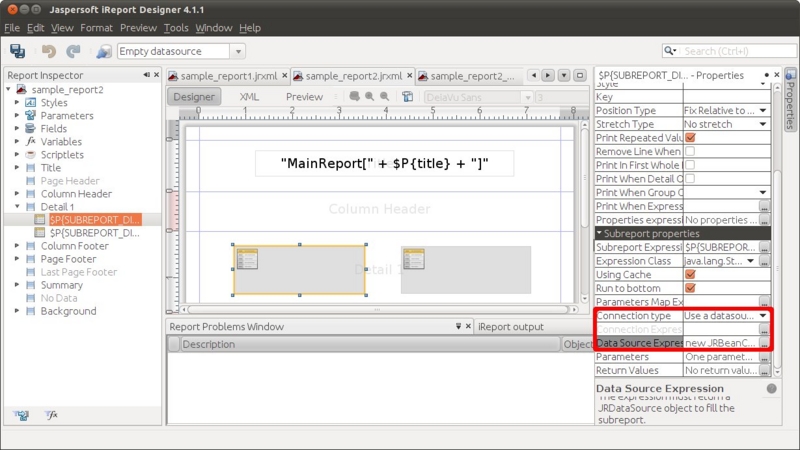Collapse the sample_report2 root node
Viewport: 800px width, 450px height.
pos(8,89)
